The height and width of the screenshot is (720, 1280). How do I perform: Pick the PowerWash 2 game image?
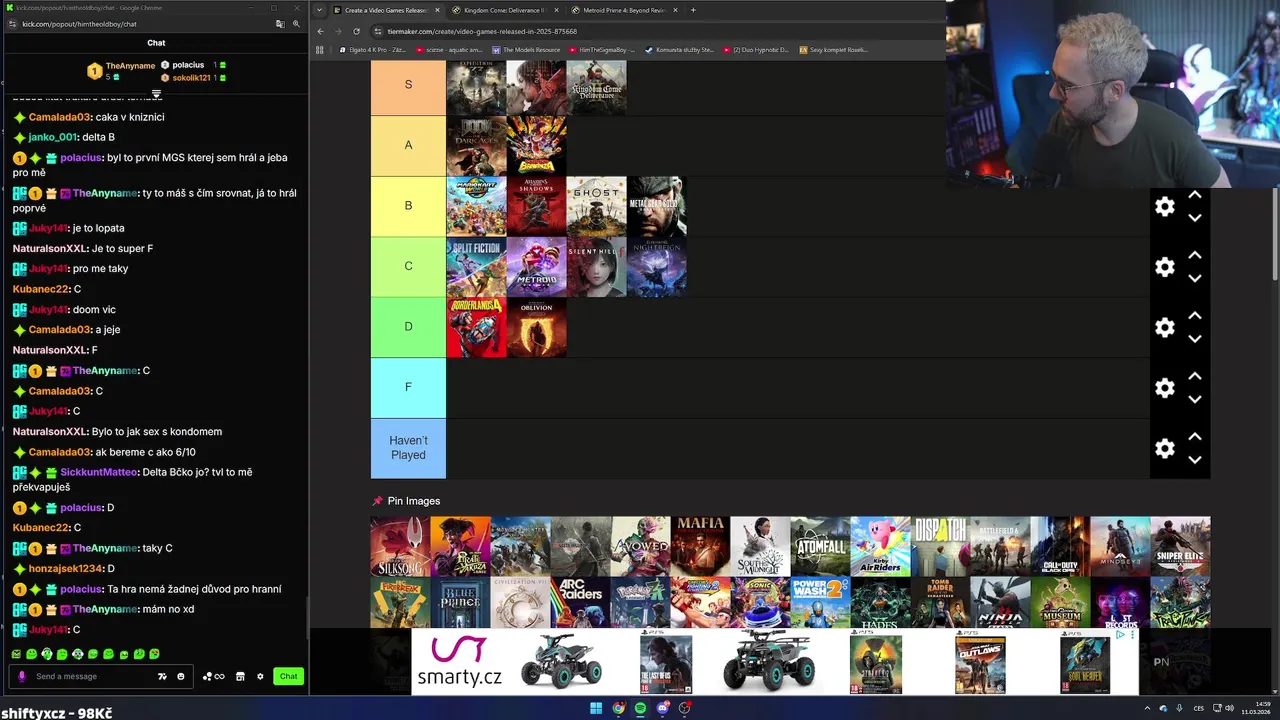(820, 603)
